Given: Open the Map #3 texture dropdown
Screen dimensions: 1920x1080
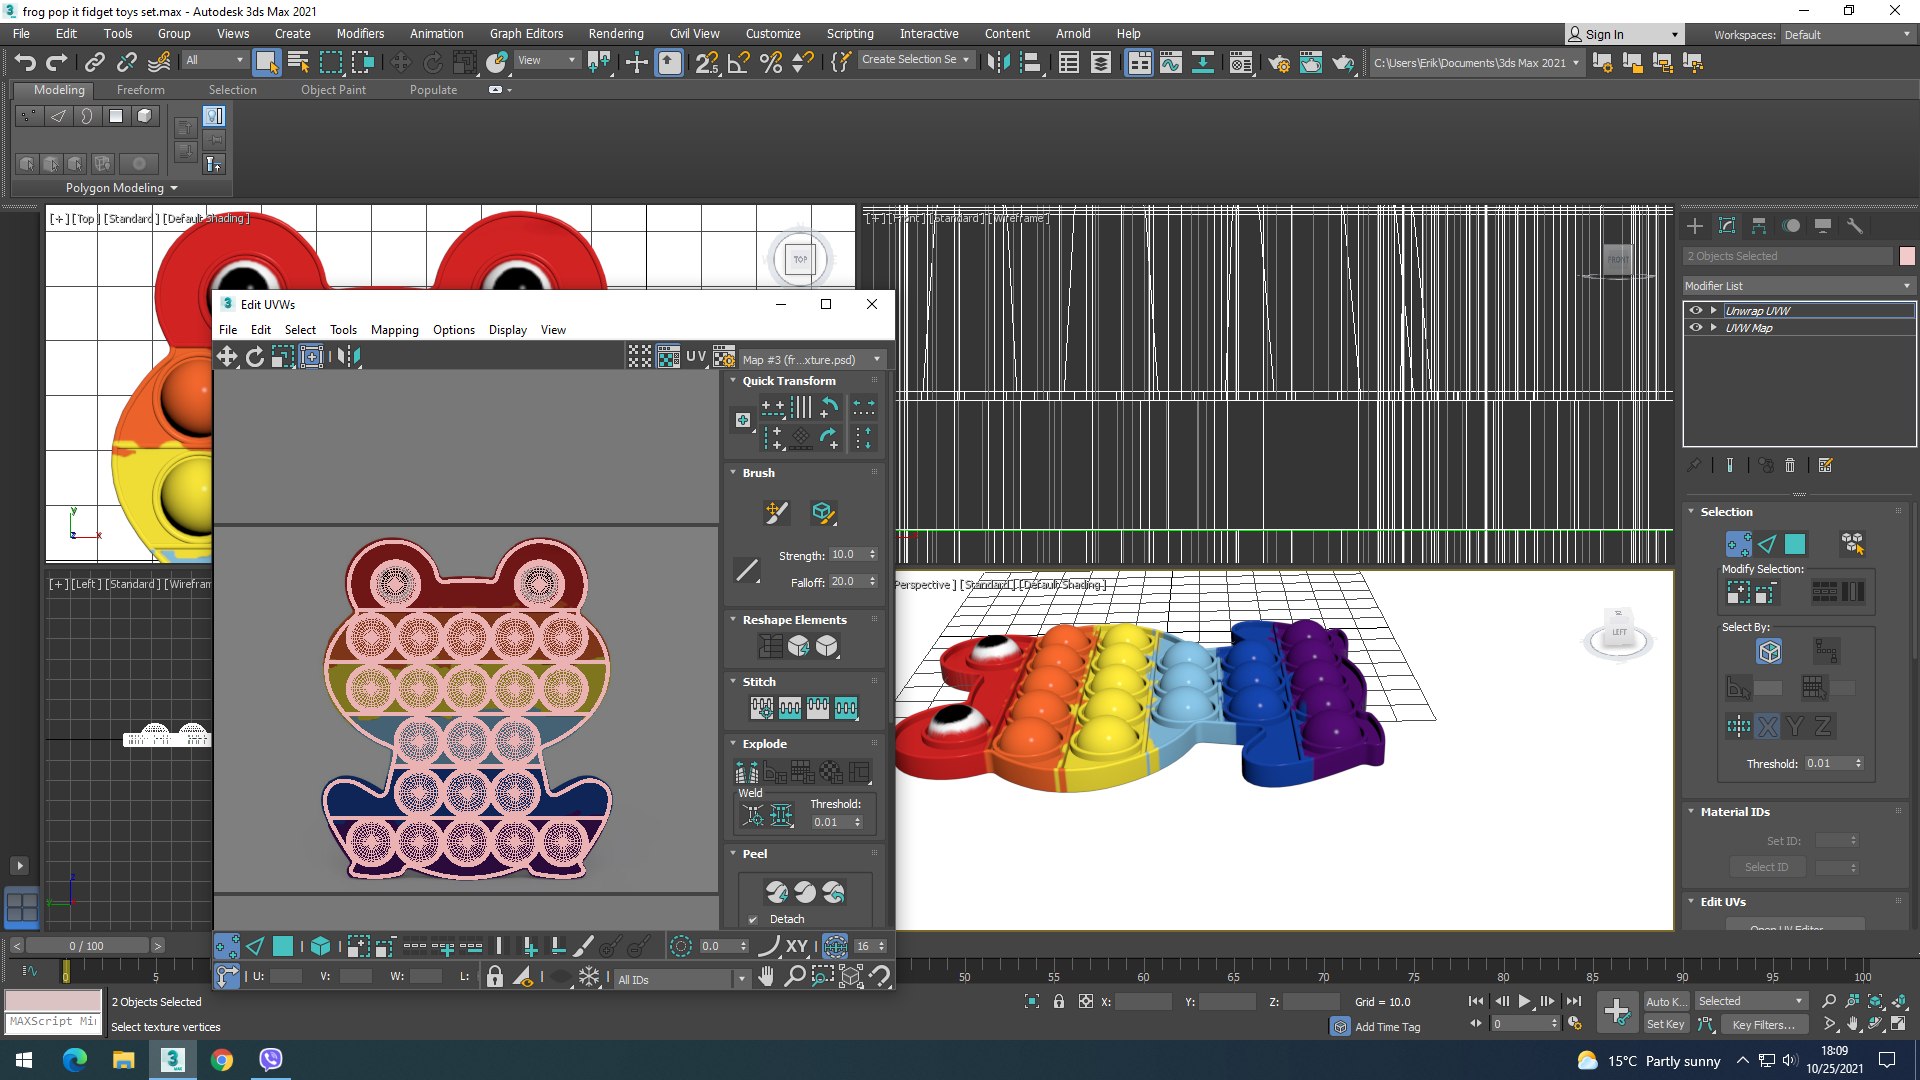Looking at the screenshot, I should [811, 359].
